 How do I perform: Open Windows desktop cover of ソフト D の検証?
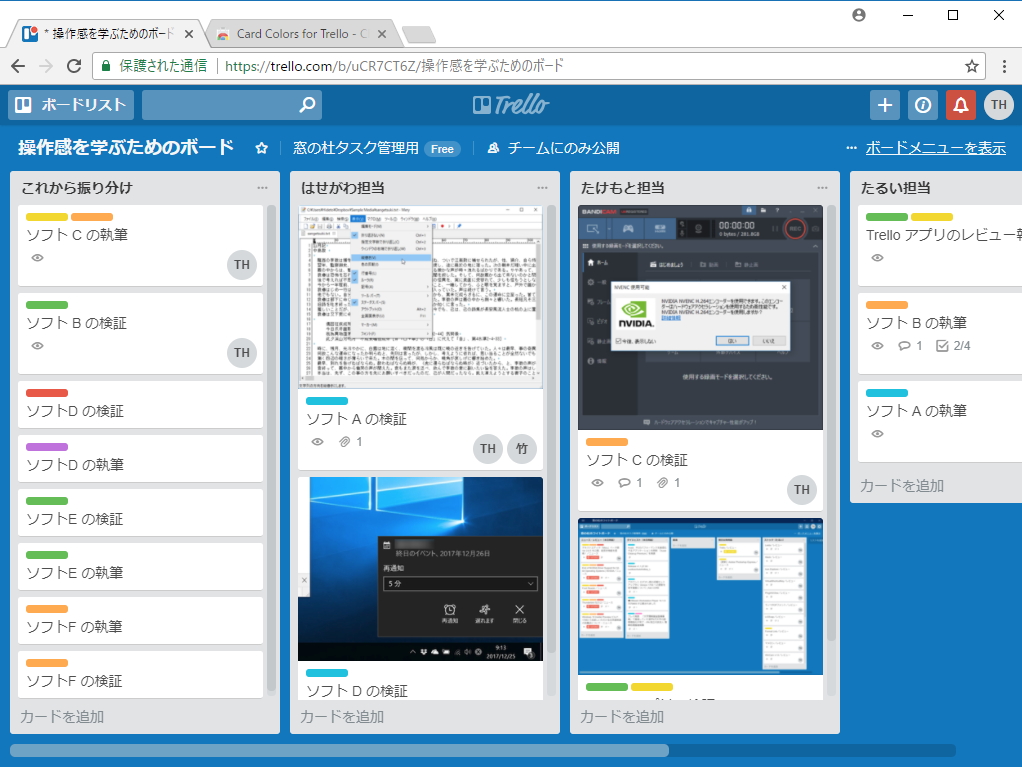[420, 569]
